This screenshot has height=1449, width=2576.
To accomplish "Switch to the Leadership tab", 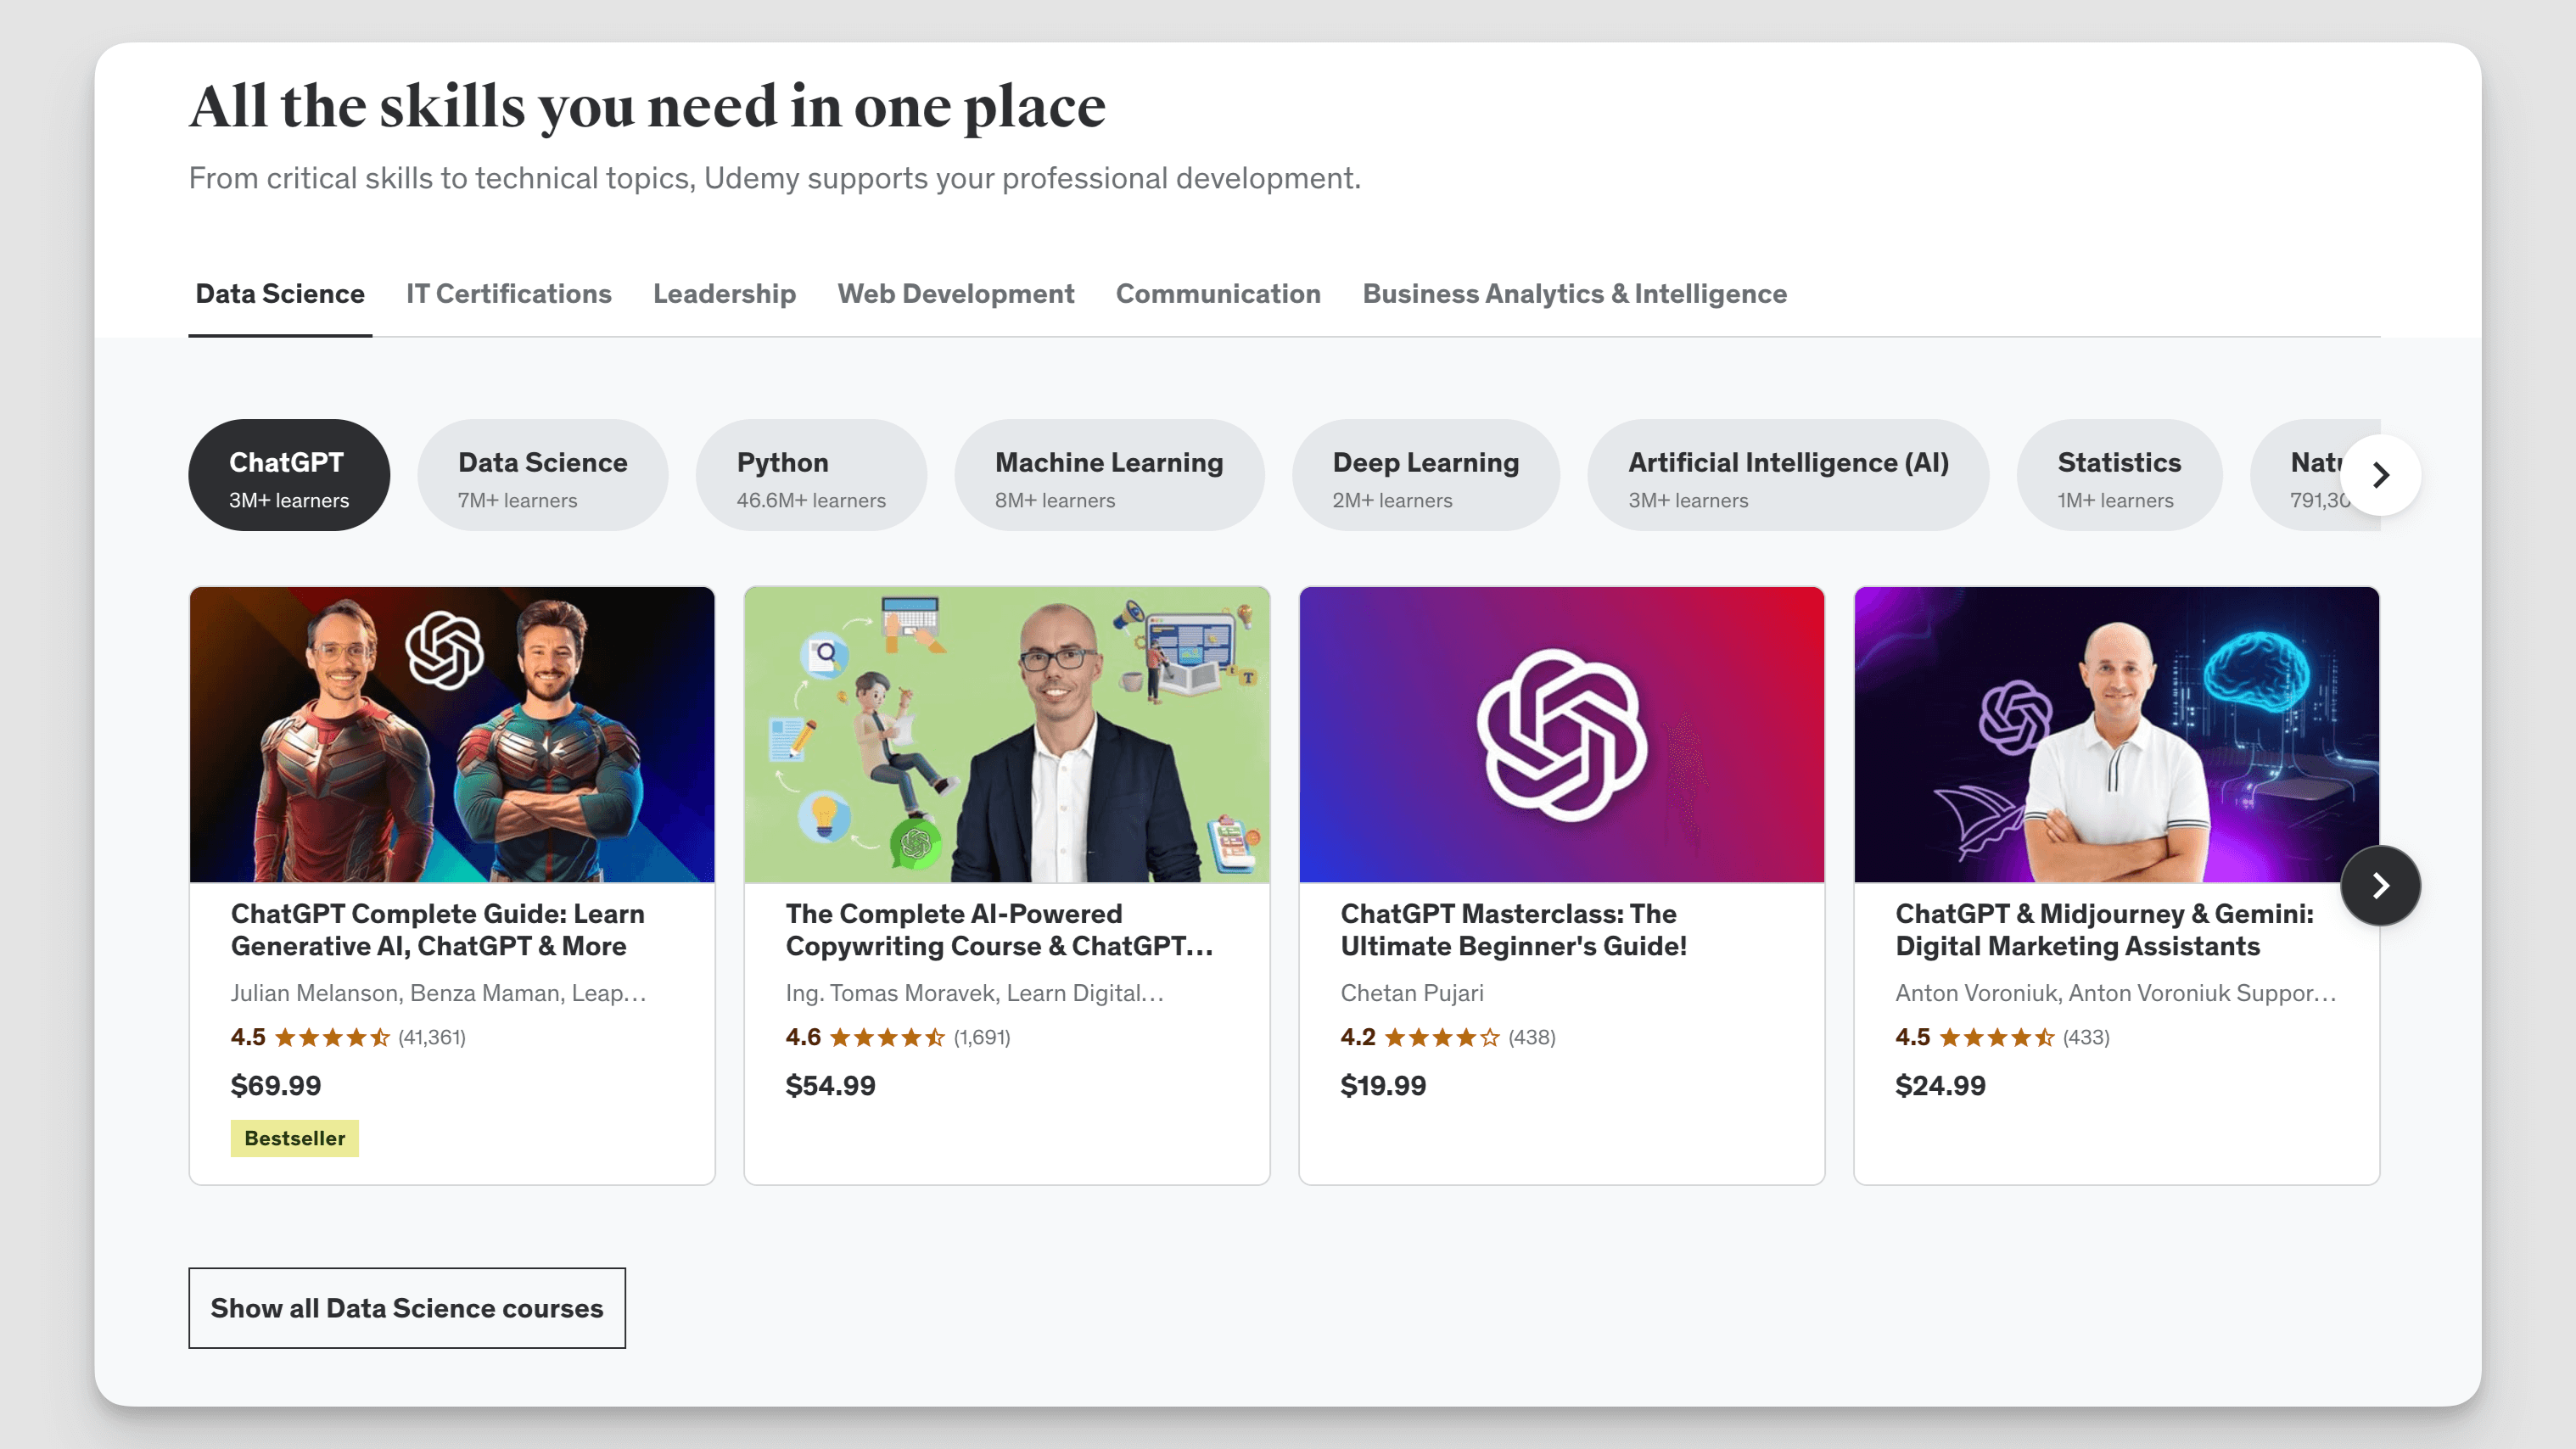I will point(724,293).
